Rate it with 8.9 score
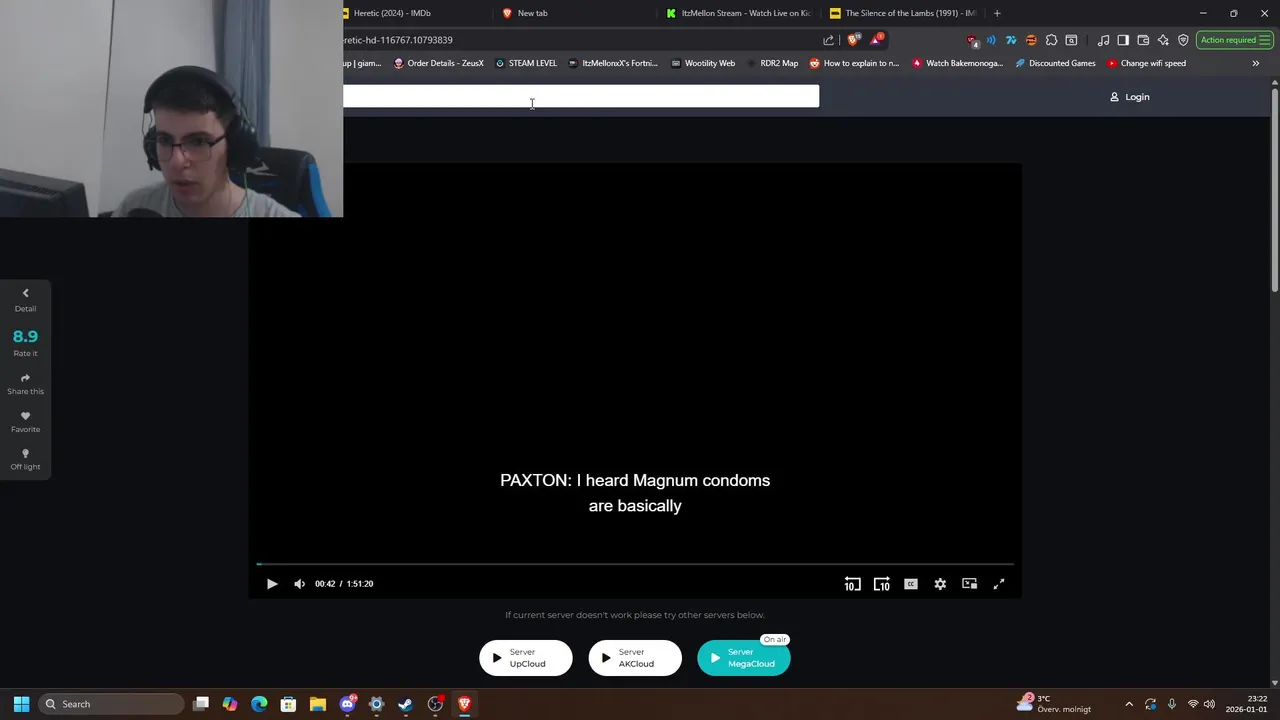This screenshot has width=1280, height=720. coord(25,342)
